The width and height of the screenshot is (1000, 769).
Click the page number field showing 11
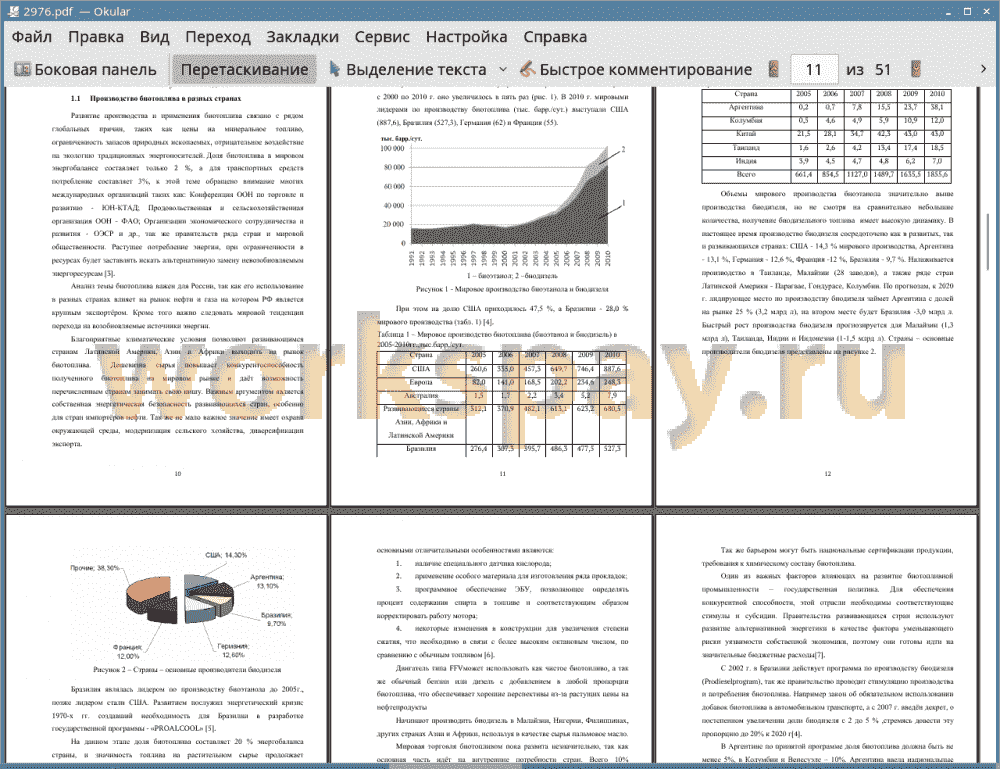coord(814,70)
